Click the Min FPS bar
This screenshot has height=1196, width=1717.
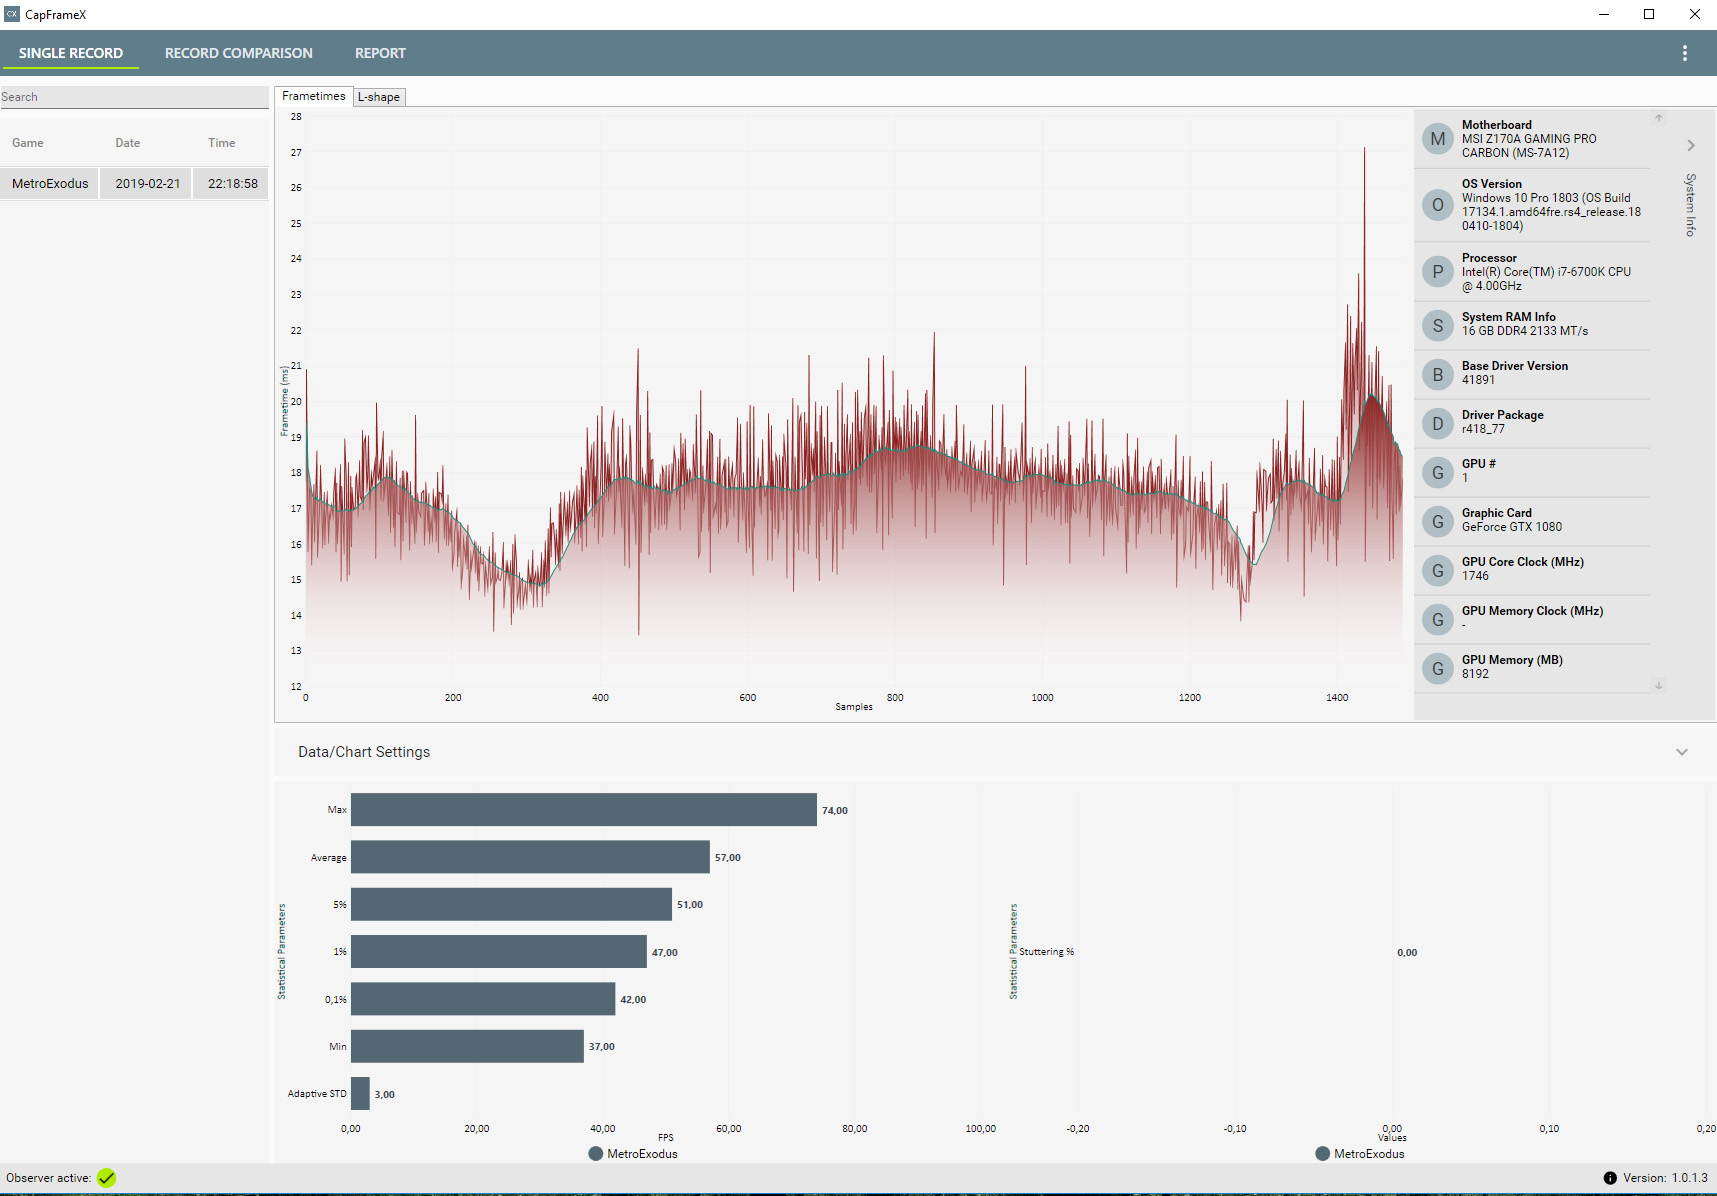pyautogui.click(x=467, y=1046)
